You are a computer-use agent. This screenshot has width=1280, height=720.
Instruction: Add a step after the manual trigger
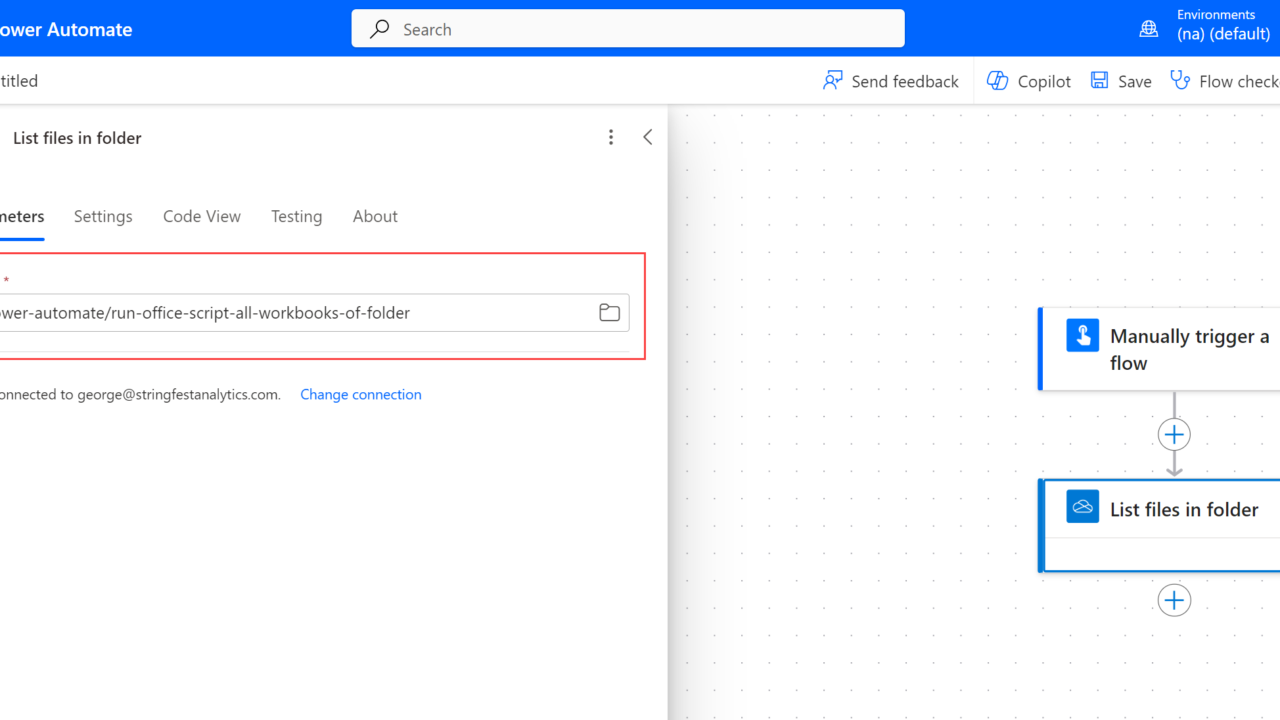pyautogui.click(x=1174, y=435)
